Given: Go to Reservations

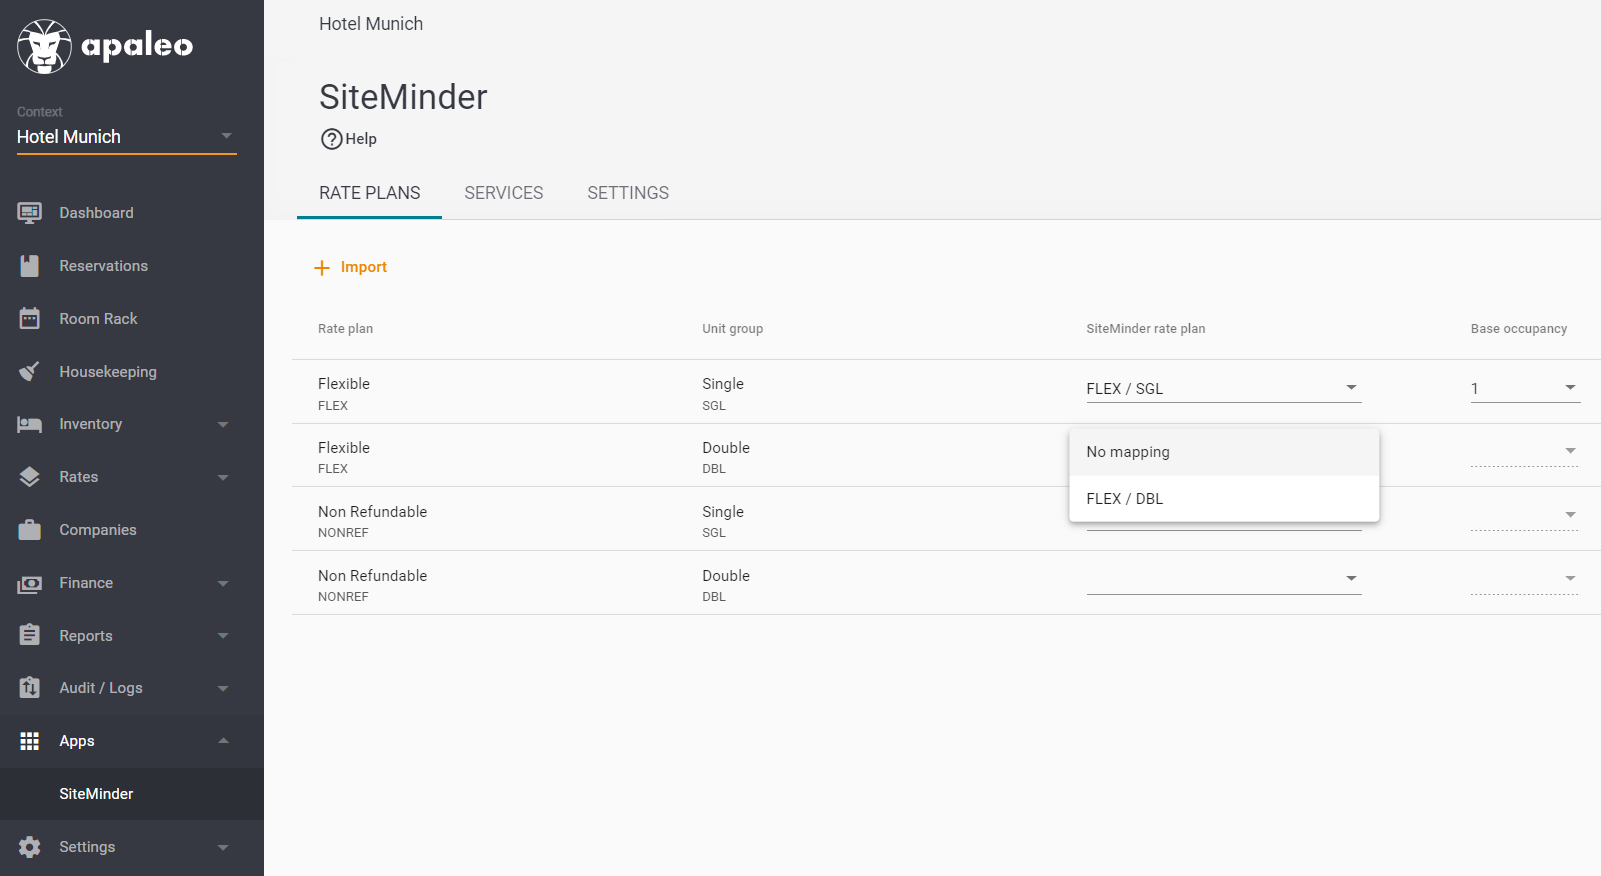Looking at the screenshot, I should pyautogui.click(x=104, y=266).
